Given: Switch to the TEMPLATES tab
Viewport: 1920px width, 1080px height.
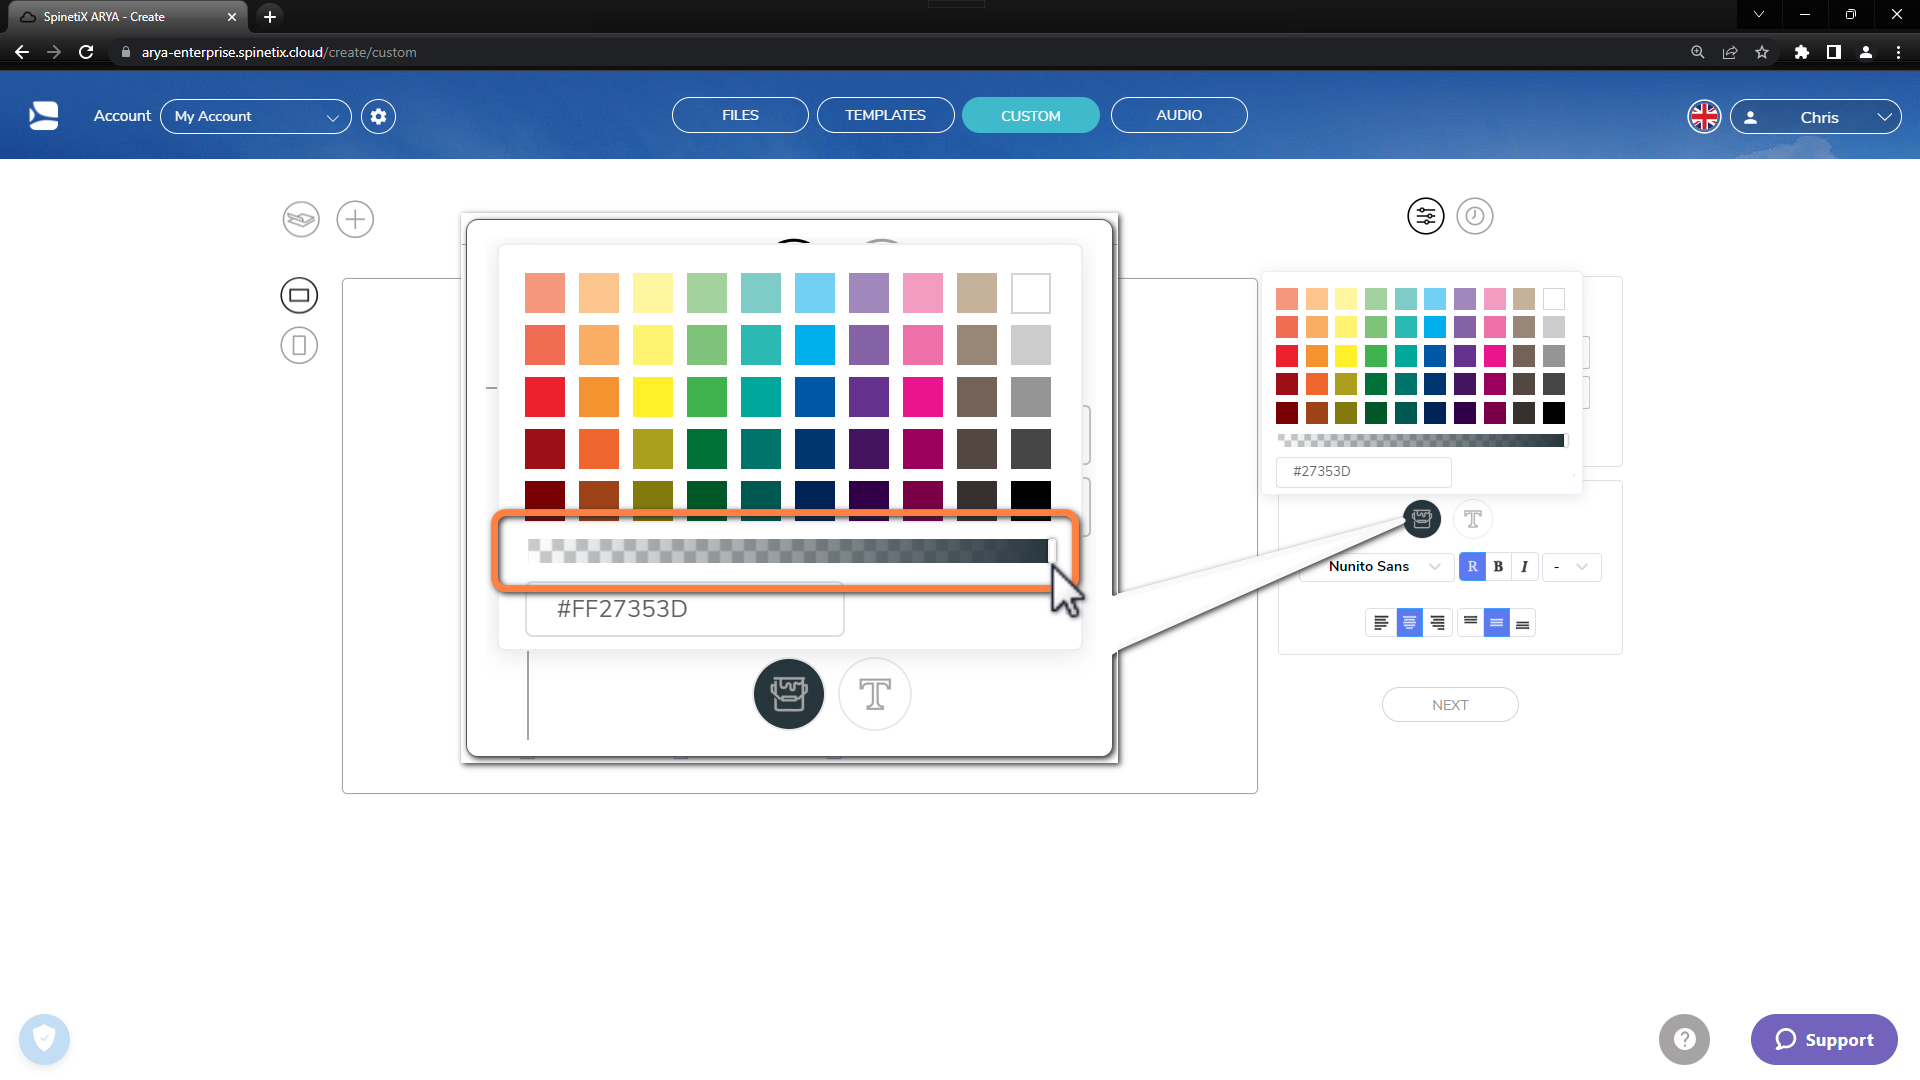Looking at the screenshot, I should (884, 115).
